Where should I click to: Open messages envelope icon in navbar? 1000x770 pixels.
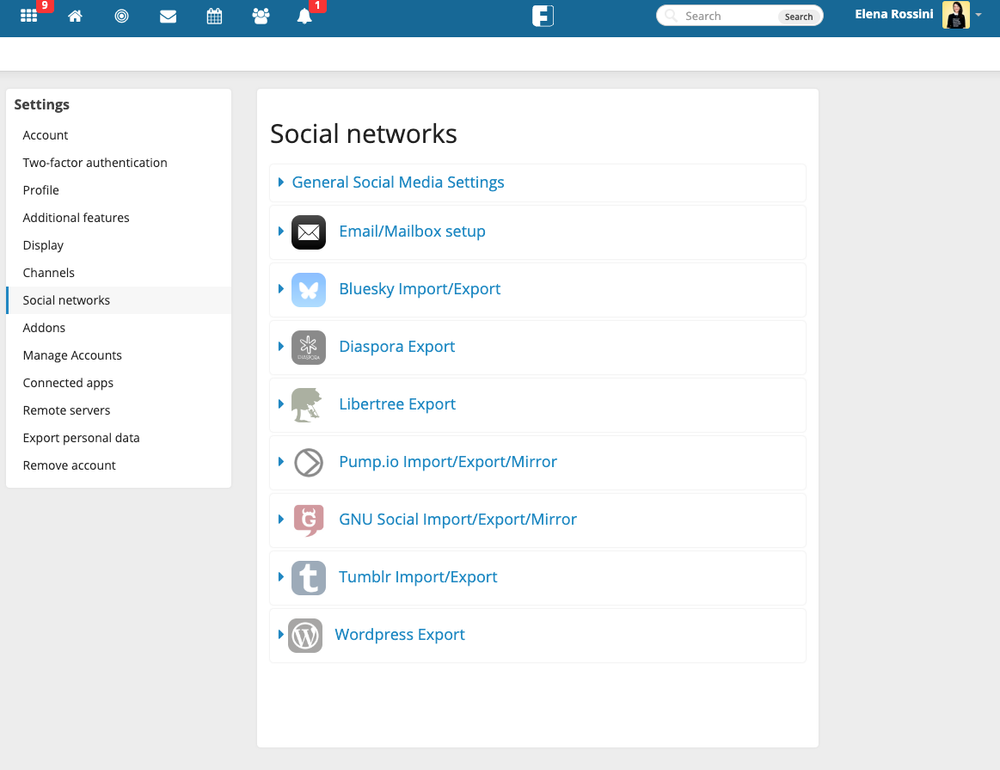(168, 16)
